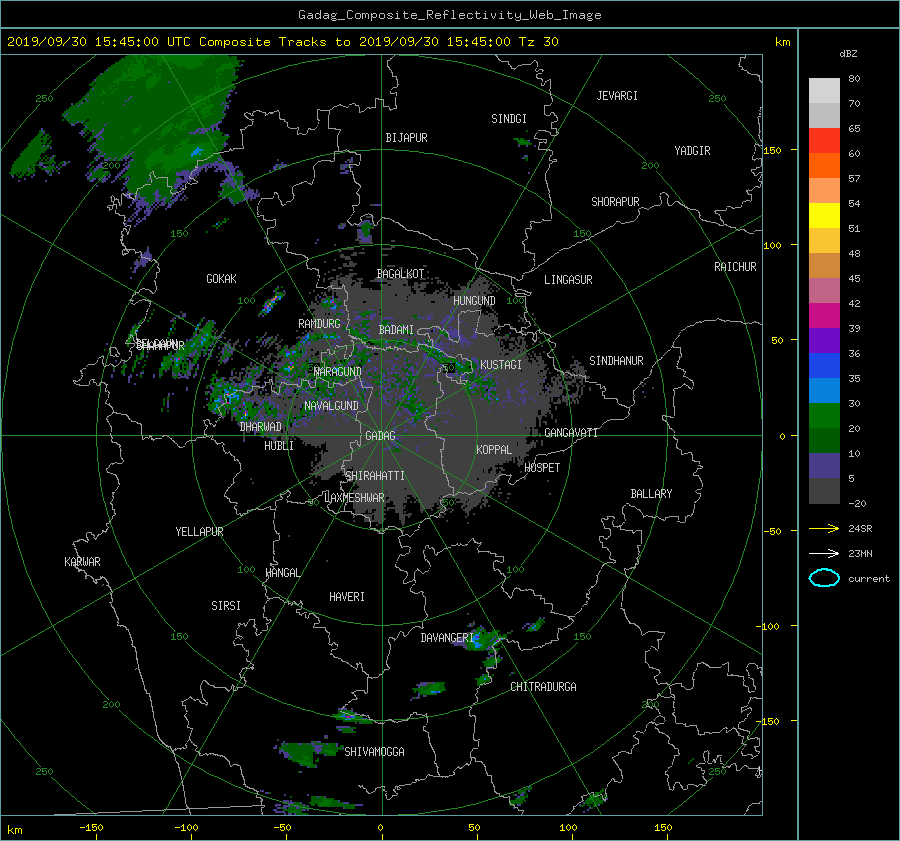The image size is (900, 841).
Task: Click the magenta 39 dBZ color swatch
Action: tap(824, 316)
